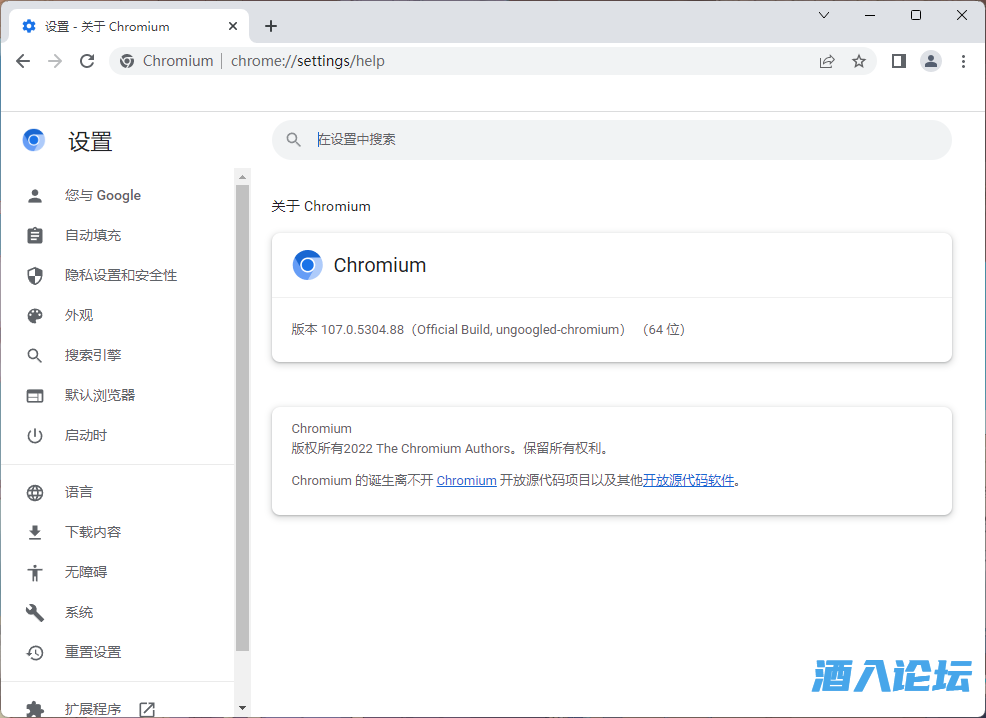986x718 pixels.
Task: Click the back navigation arrow
Action: tap(23, 61)
